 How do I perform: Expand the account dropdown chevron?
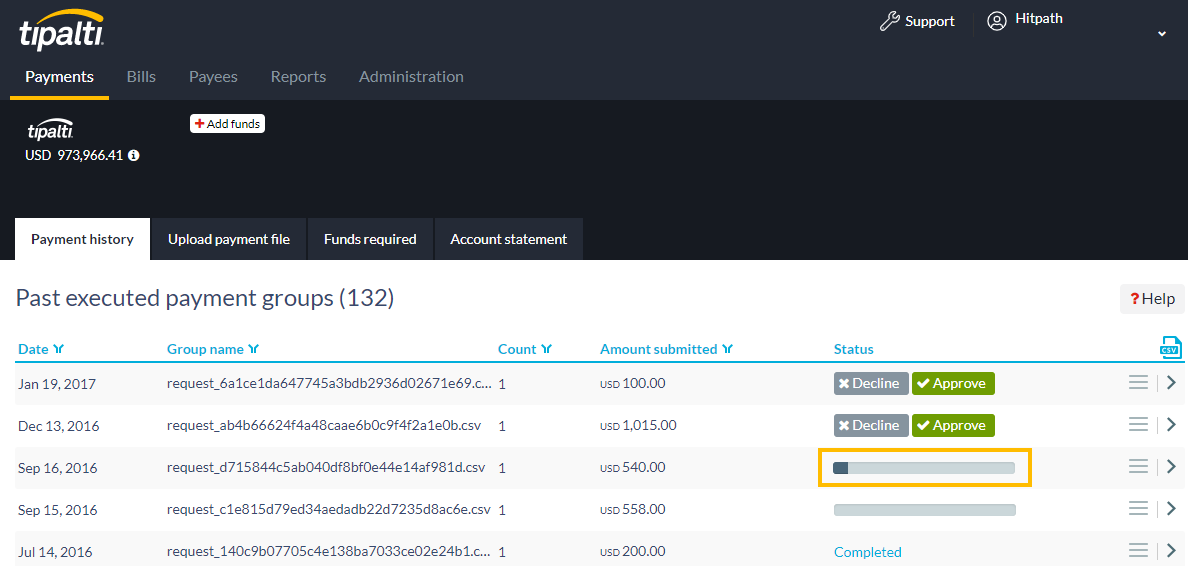point(1162,34)
